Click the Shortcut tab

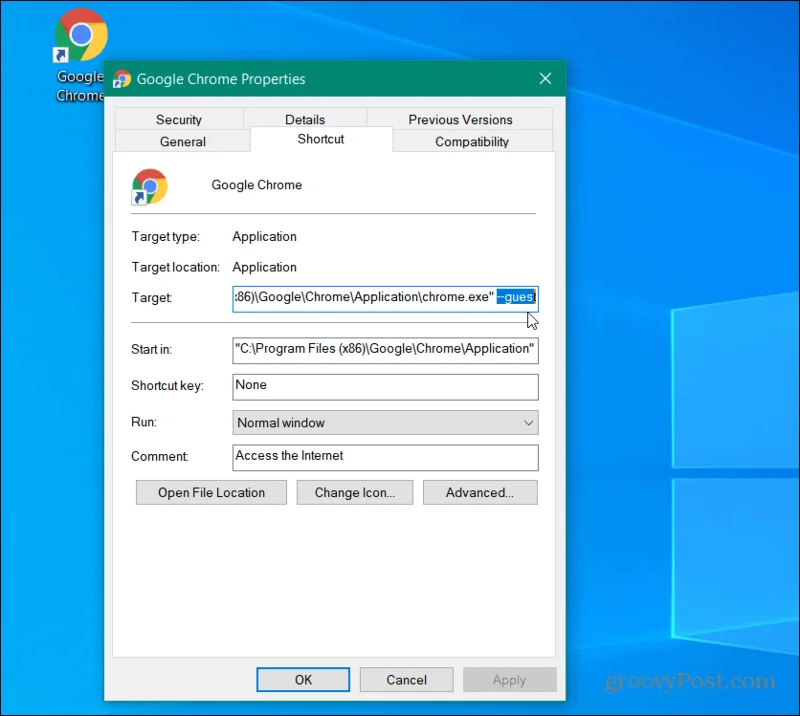(x=321, y=139)
